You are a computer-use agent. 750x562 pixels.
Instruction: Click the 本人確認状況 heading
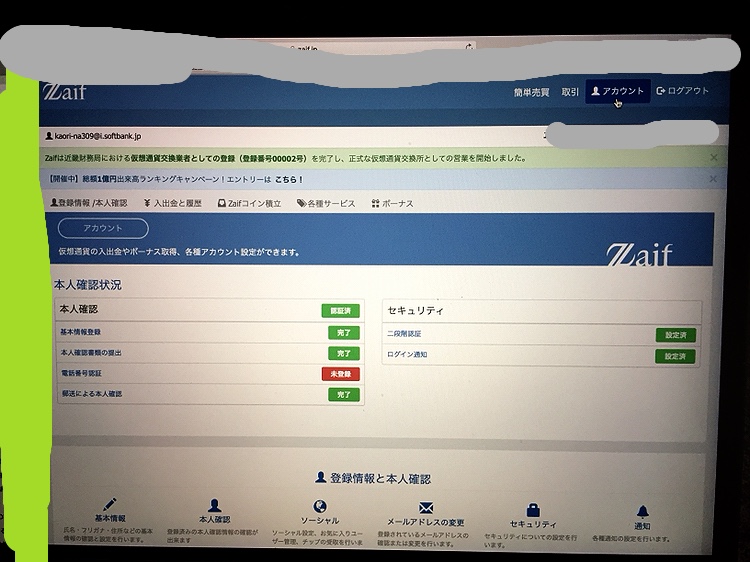tap(88, 285)
